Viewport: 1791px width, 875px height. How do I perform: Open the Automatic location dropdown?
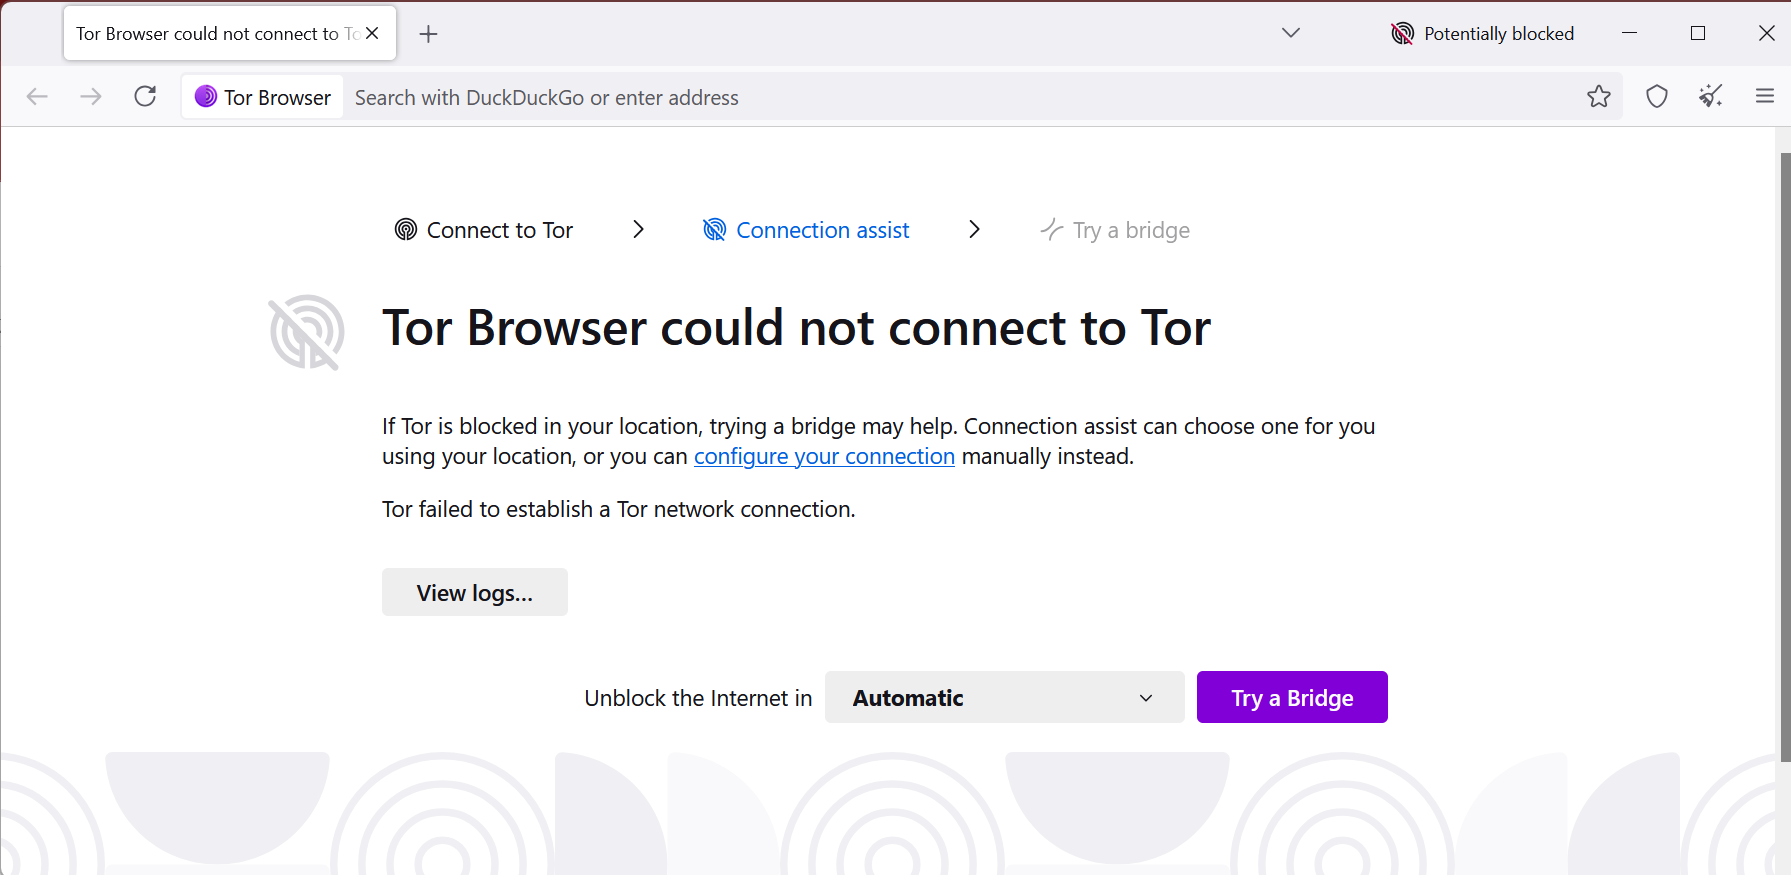pyautogui.click(x=1004, y=697)
